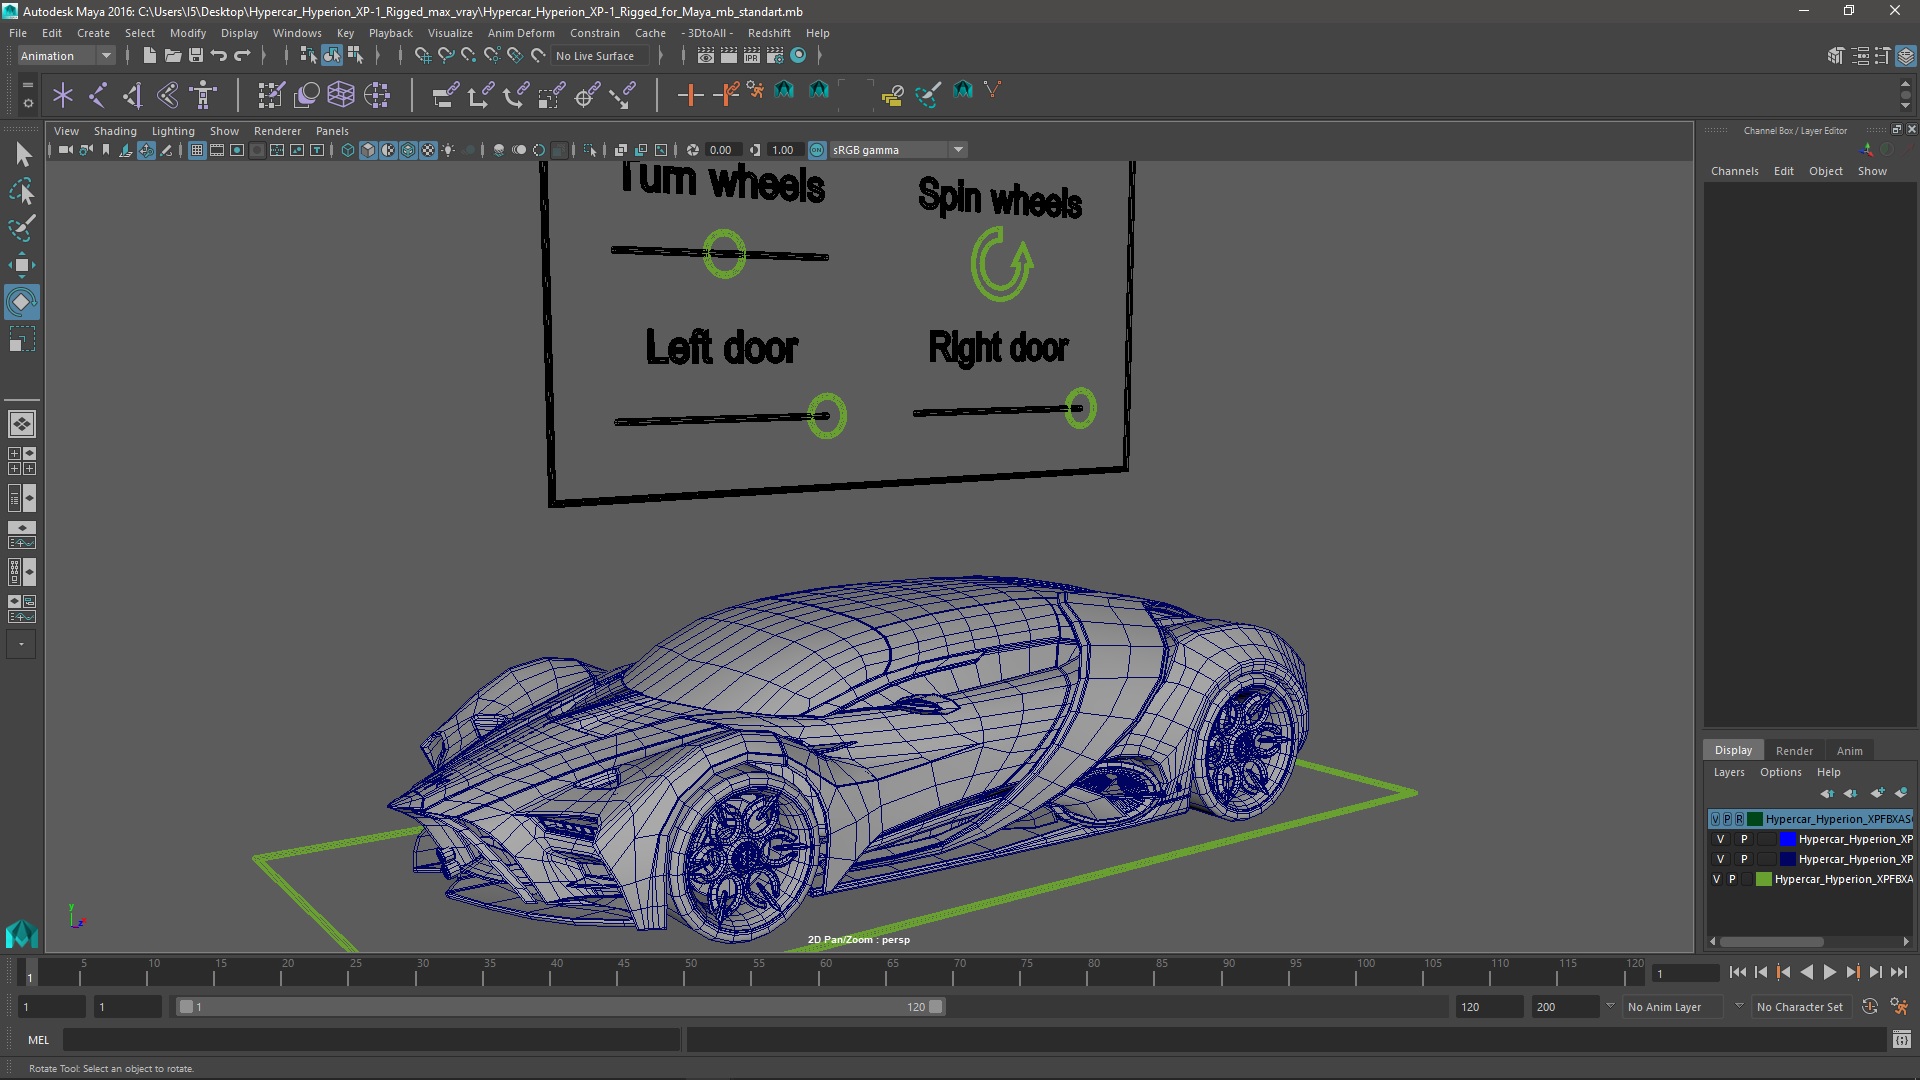Viewport: 1920px width, 1080px height.
Task: Open the Constrain menu
Action: (x=594, y=33)
